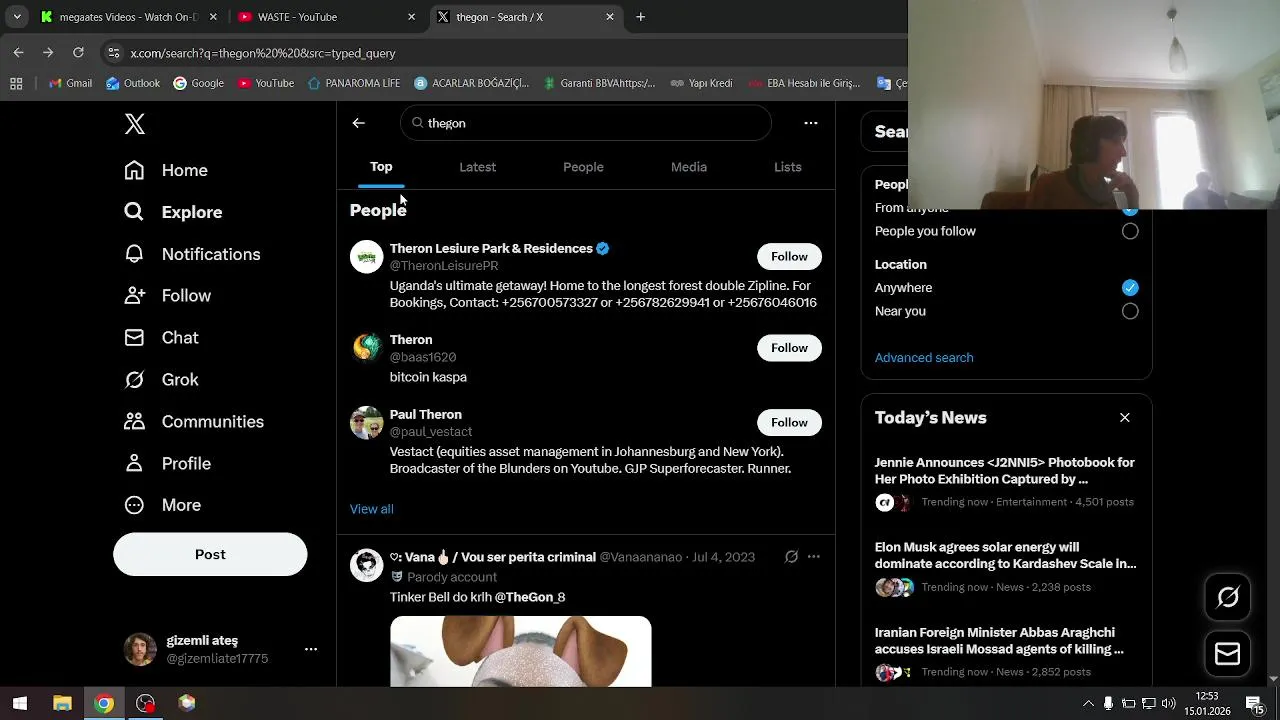1280x720 pixels.
Task: Open the post image thumbnail
Action: coord(520,651)
